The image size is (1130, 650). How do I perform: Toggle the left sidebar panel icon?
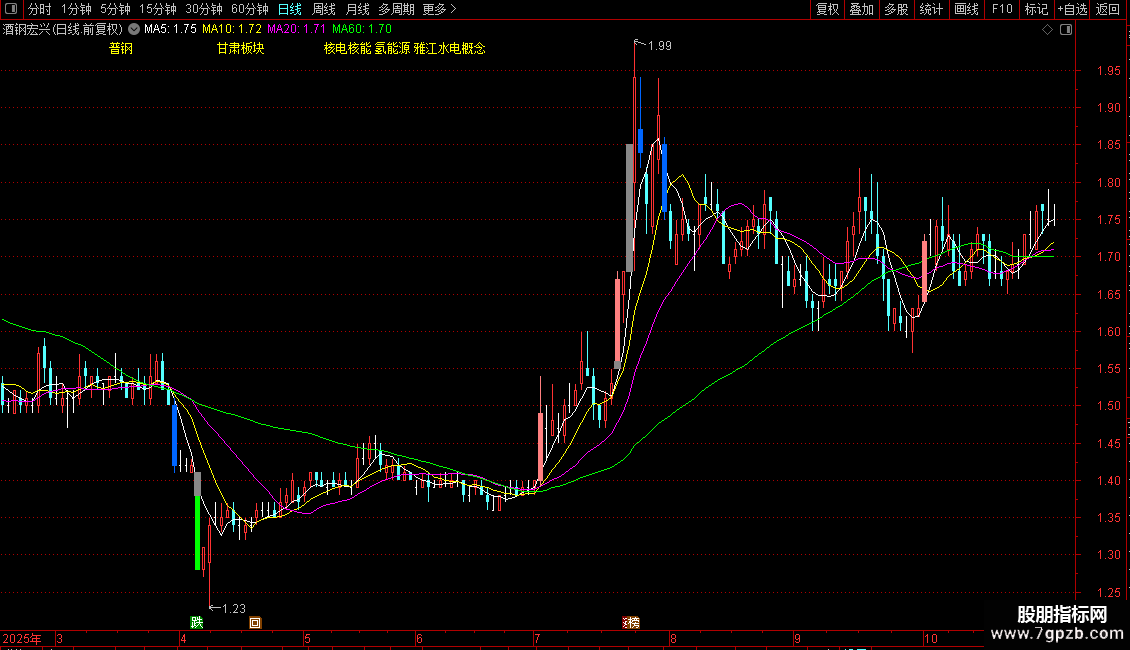pyautogui.click(x=11, y=9)
